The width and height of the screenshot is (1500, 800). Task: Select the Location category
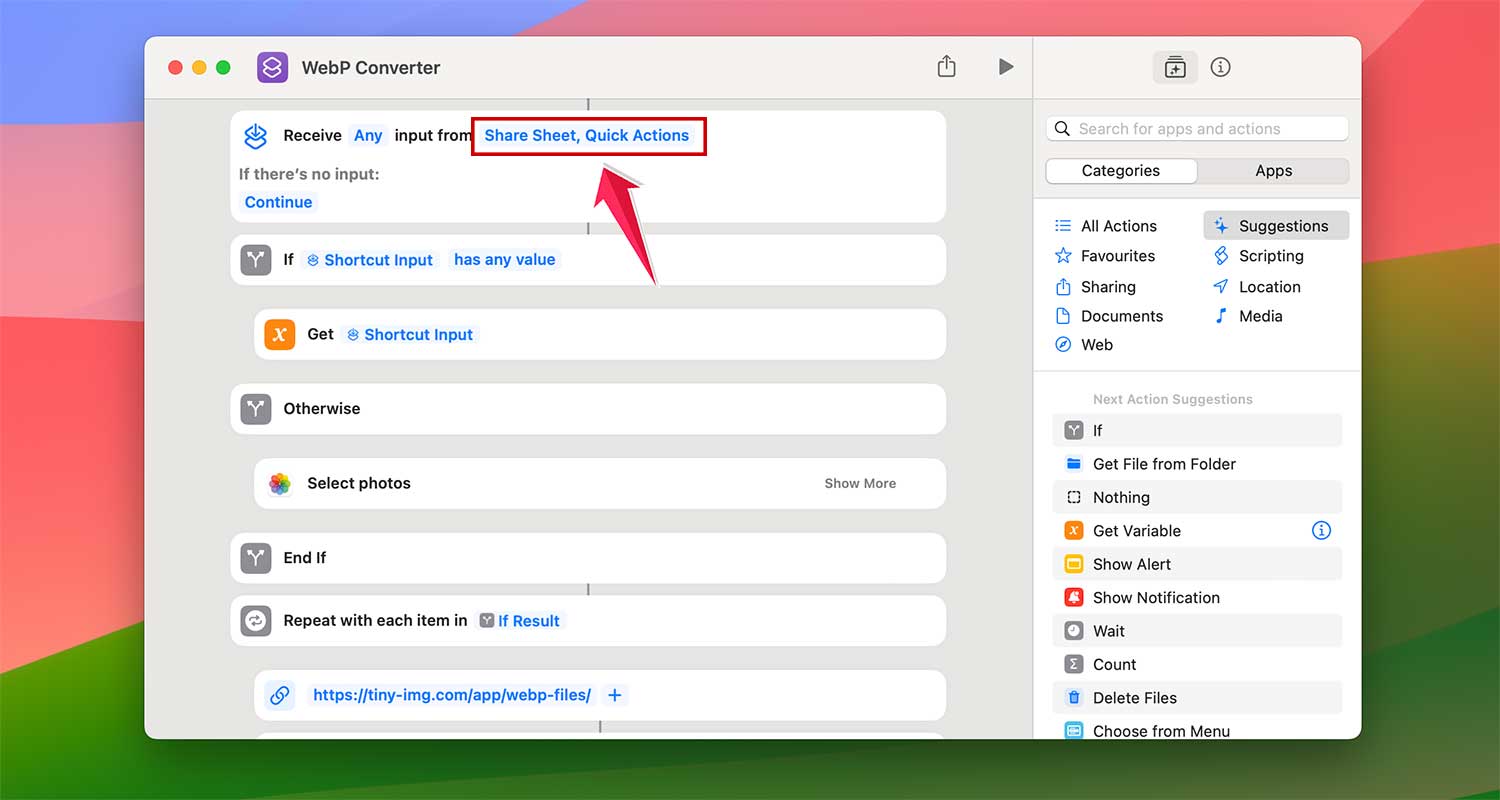pos(1265,287)
